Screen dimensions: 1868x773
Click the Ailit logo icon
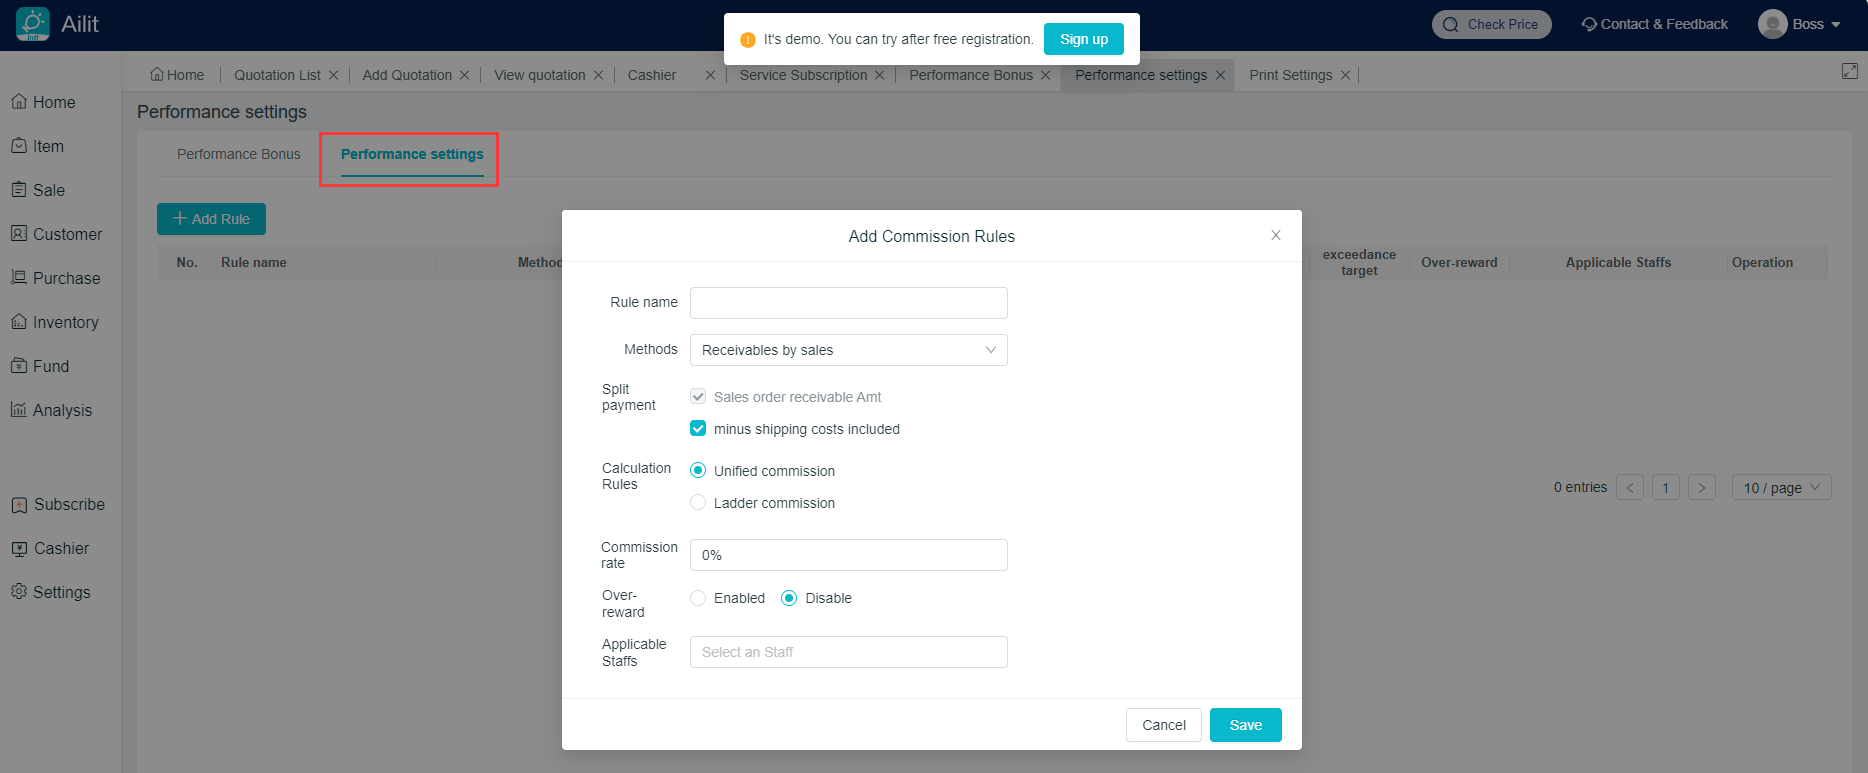33,24
